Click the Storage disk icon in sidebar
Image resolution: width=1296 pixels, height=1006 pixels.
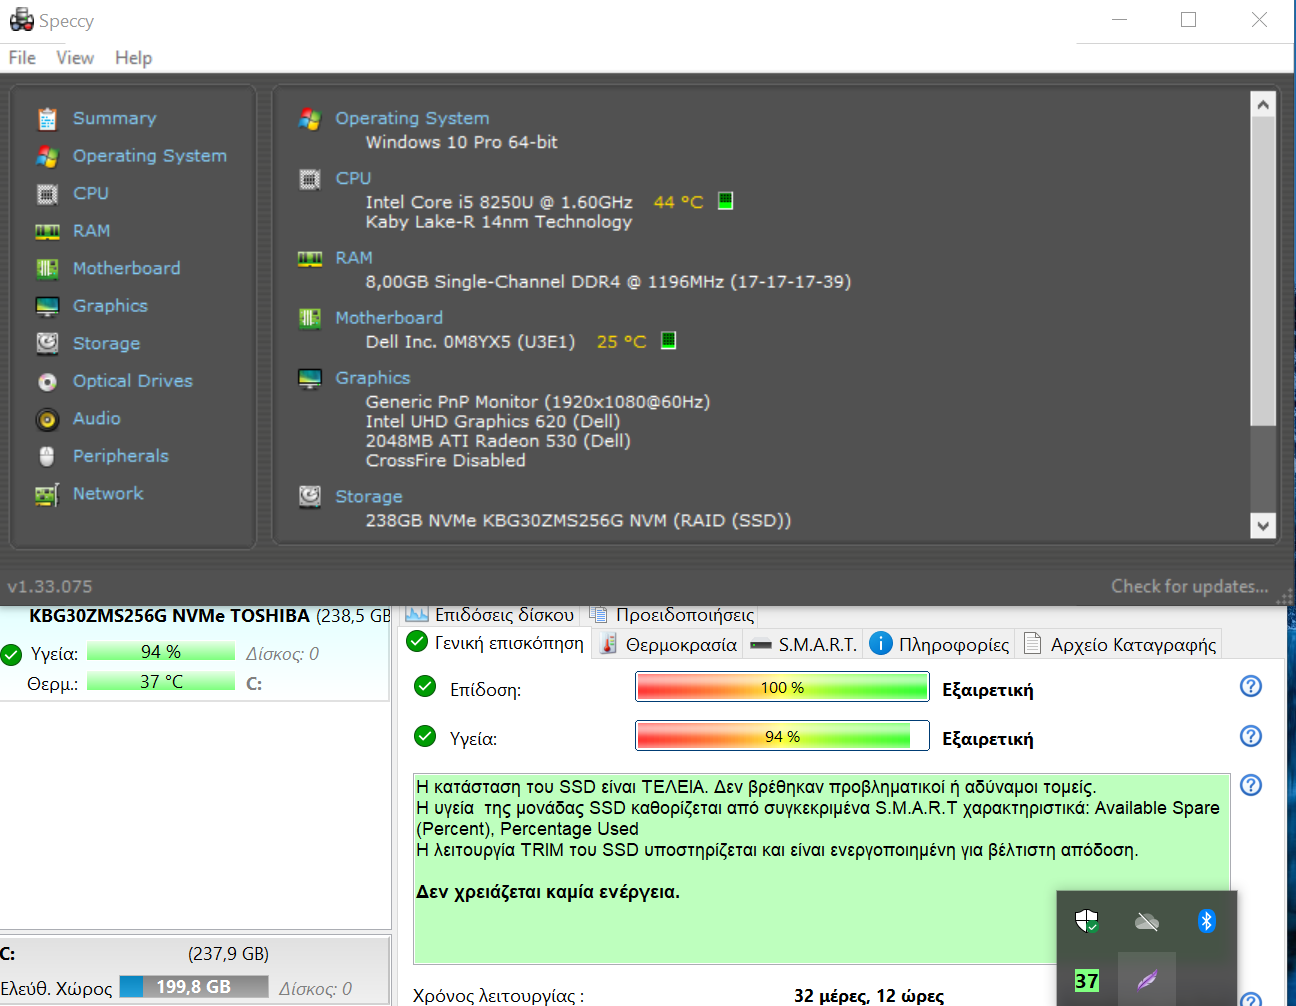point(47,343)
